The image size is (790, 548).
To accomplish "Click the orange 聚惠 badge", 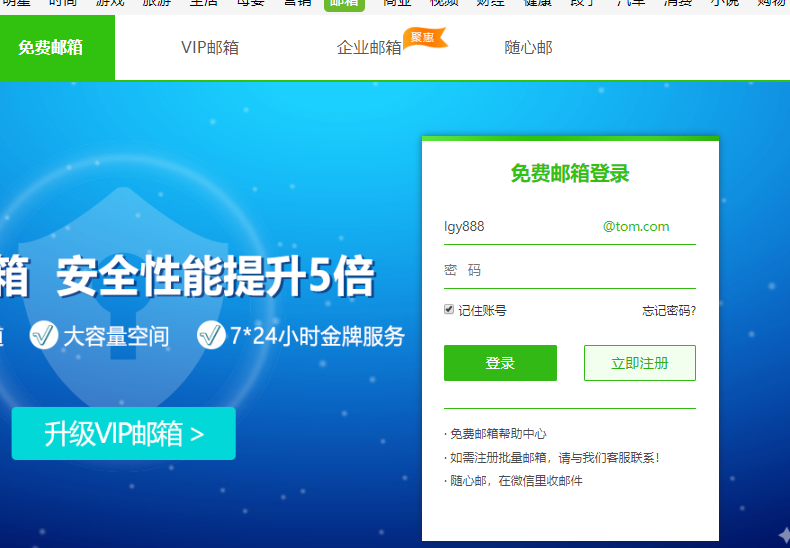I will (x=424, y=38).
